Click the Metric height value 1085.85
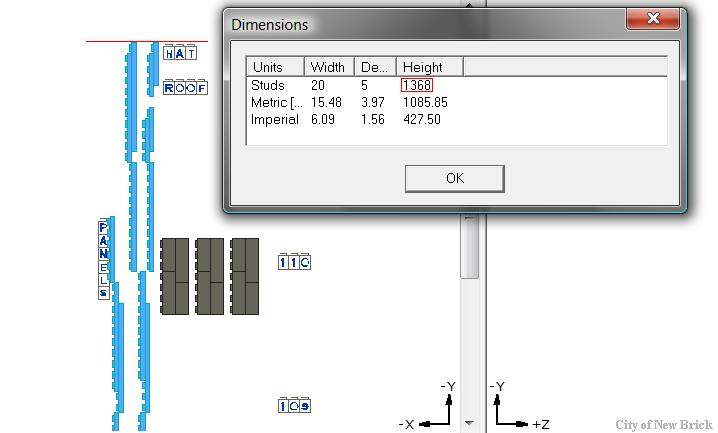 tap(425, 102)
